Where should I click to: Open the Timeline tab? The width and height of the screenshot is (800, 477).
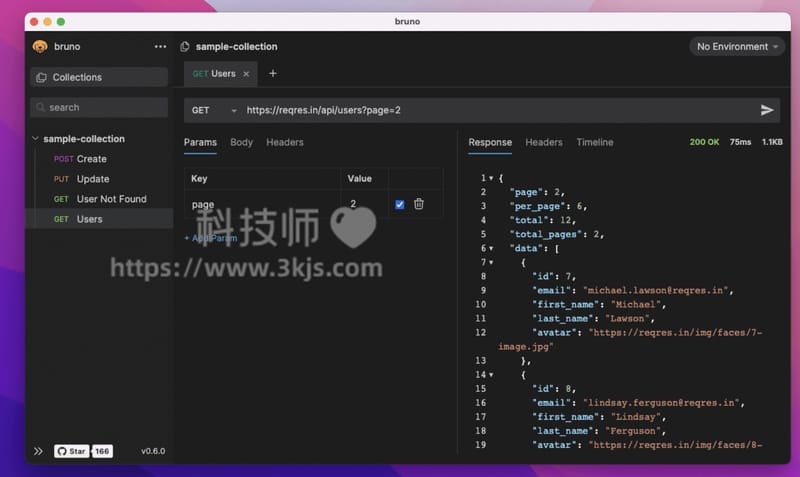pos(595,142)
